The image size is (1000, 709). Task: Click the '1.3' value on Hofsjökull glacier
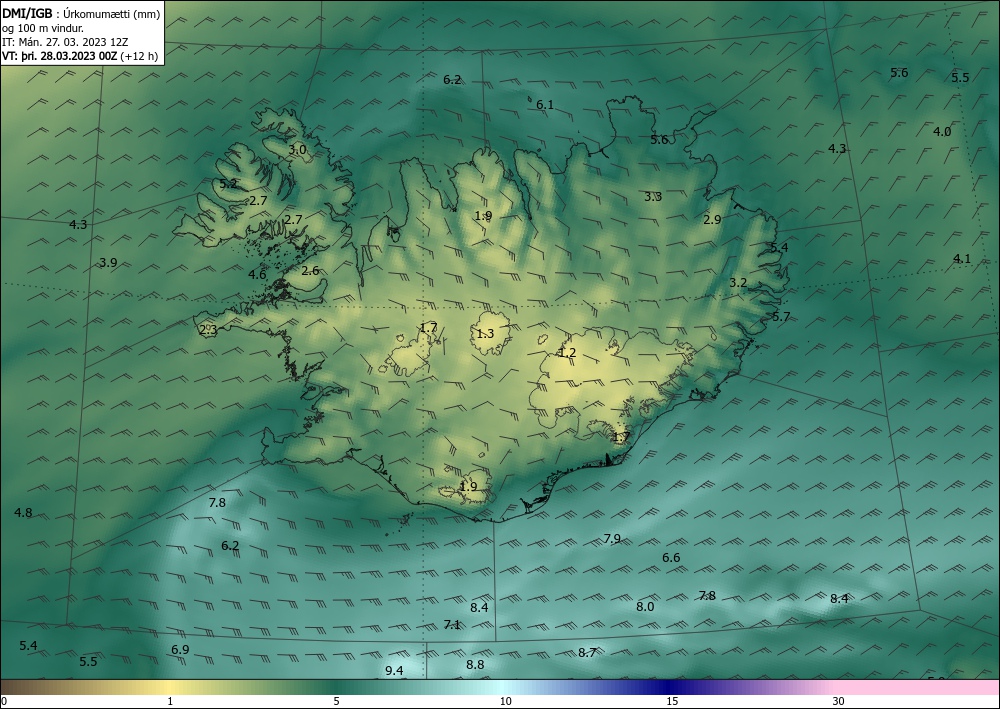point(485,333)
